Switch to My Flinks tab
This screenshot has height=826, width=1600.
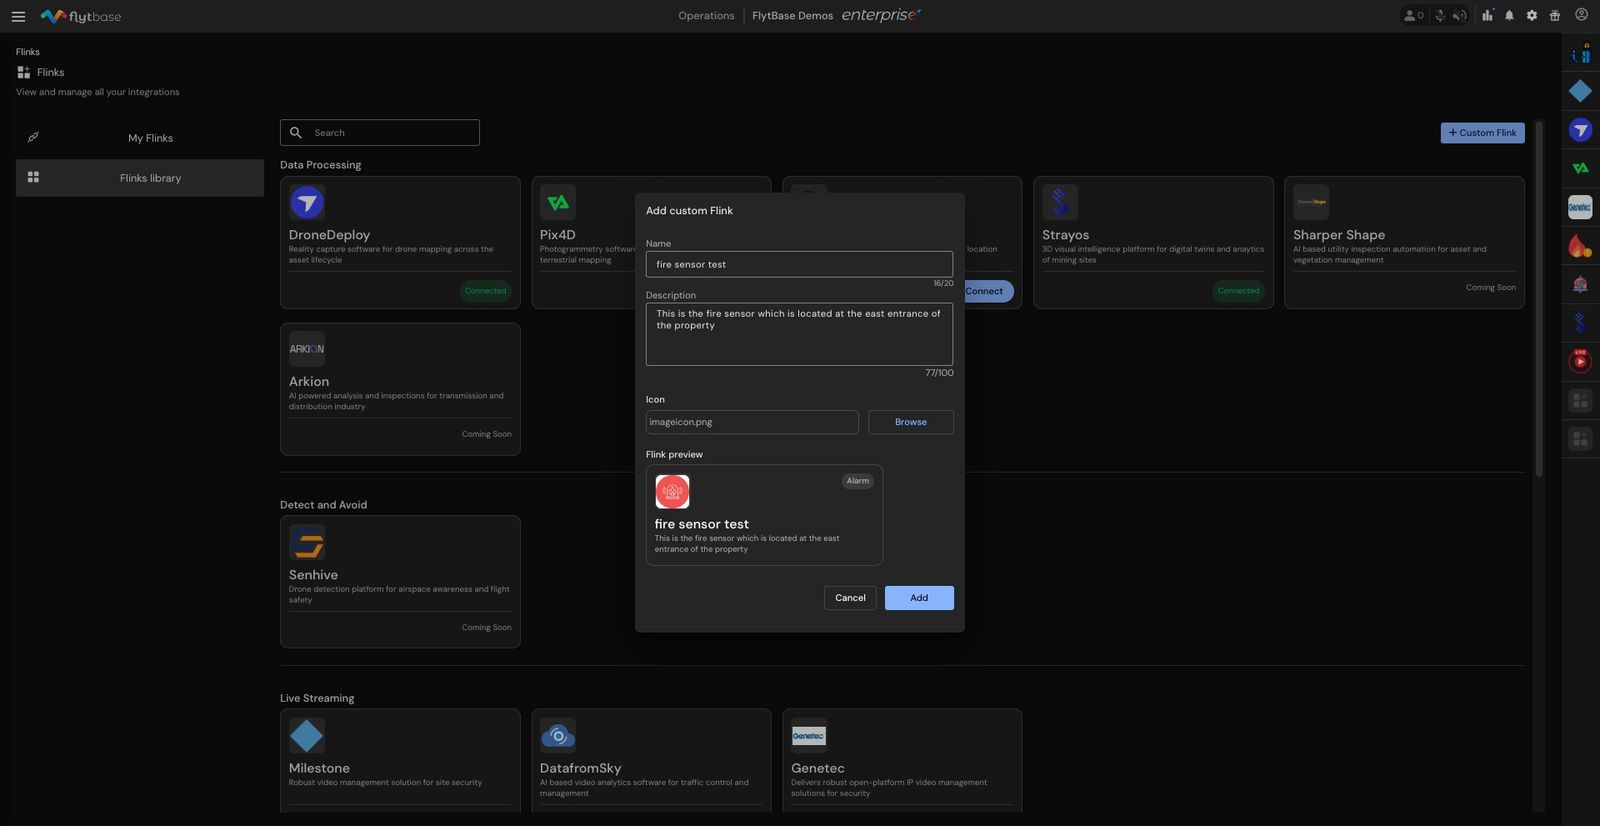[140, 138]
